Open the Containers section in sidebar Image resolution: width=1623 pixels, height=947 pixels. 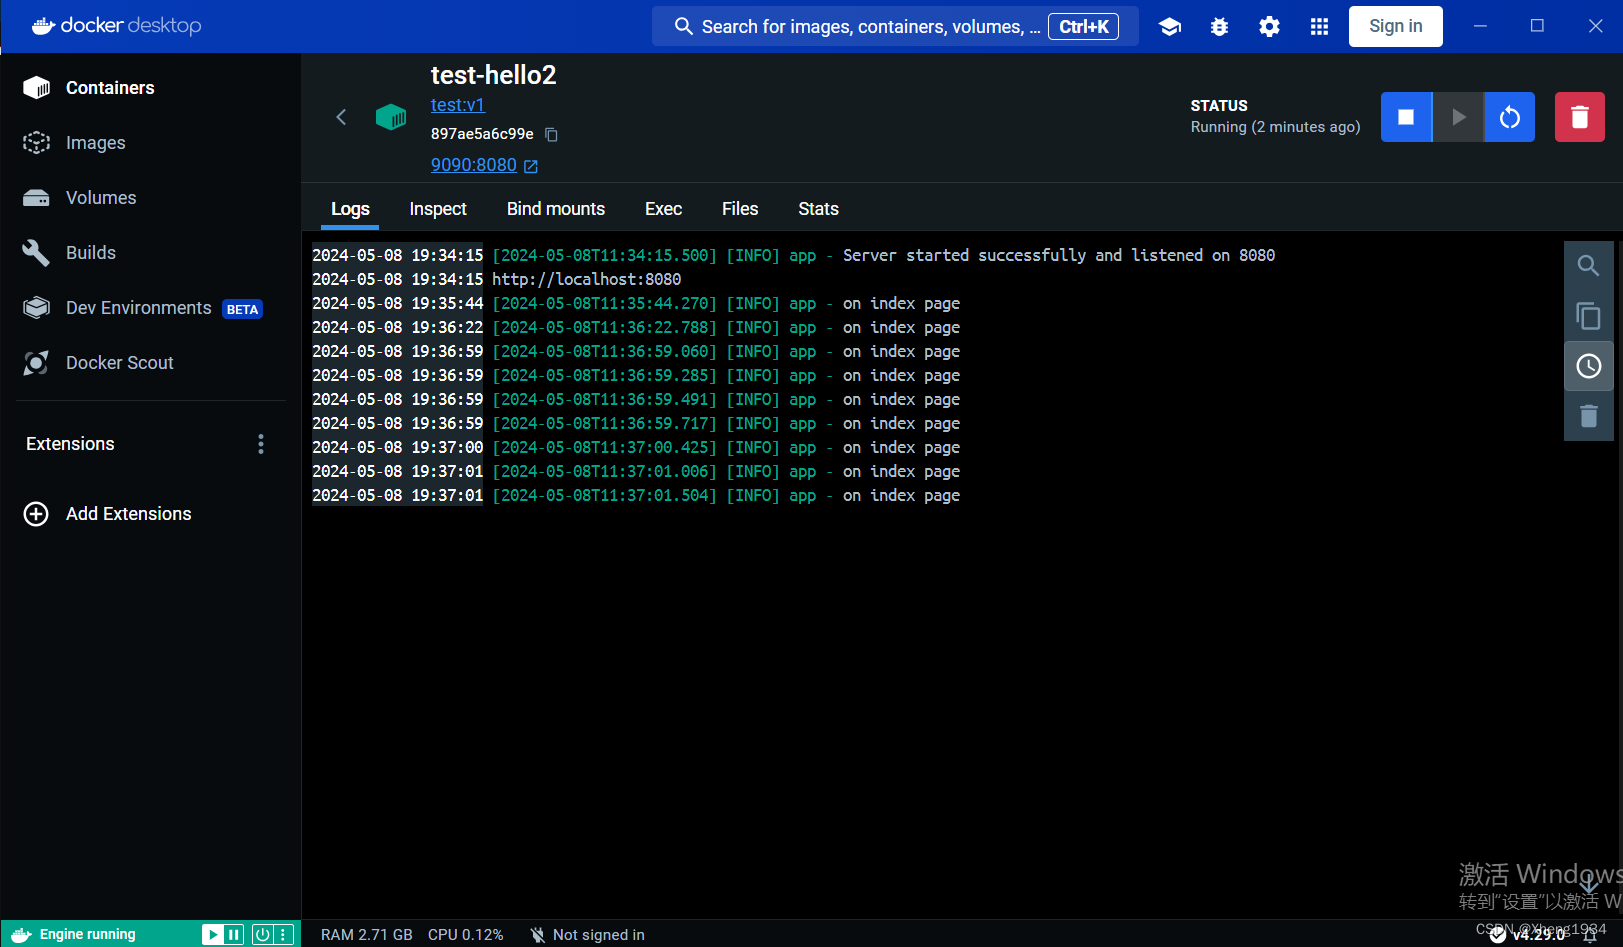(x=110, y=87)
